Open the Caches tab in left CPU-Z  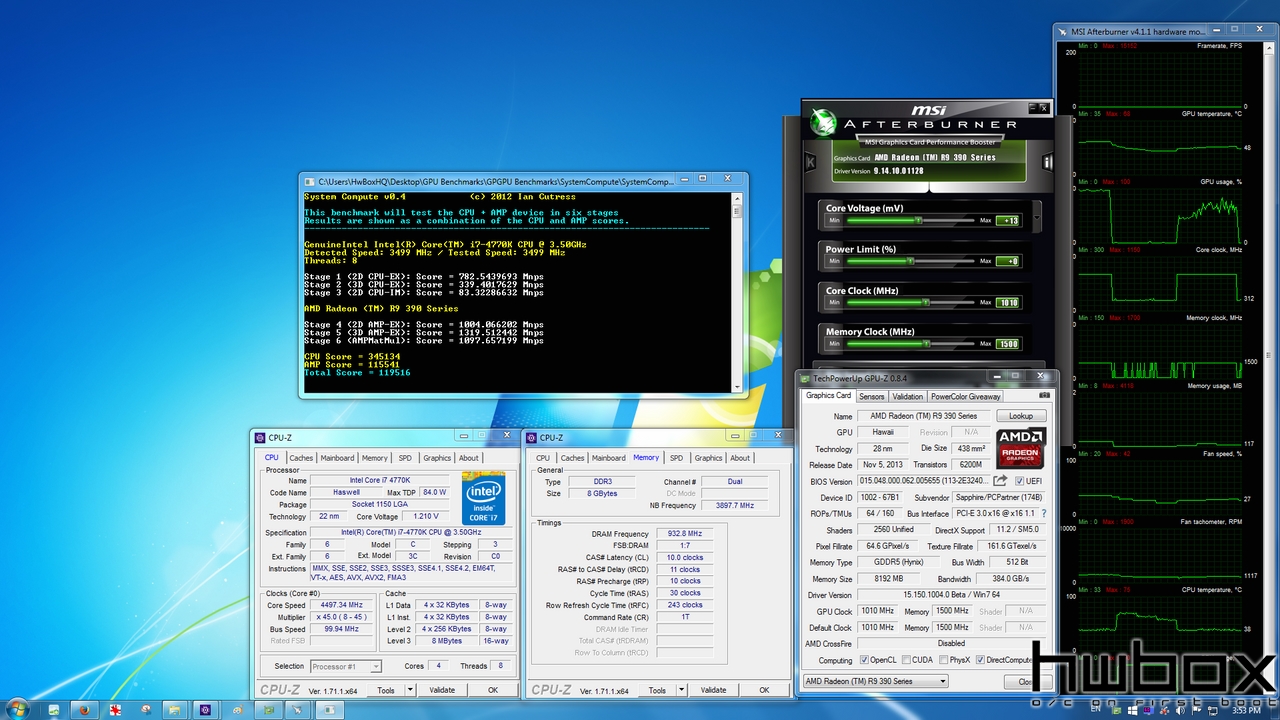click(x=301, y=458)
